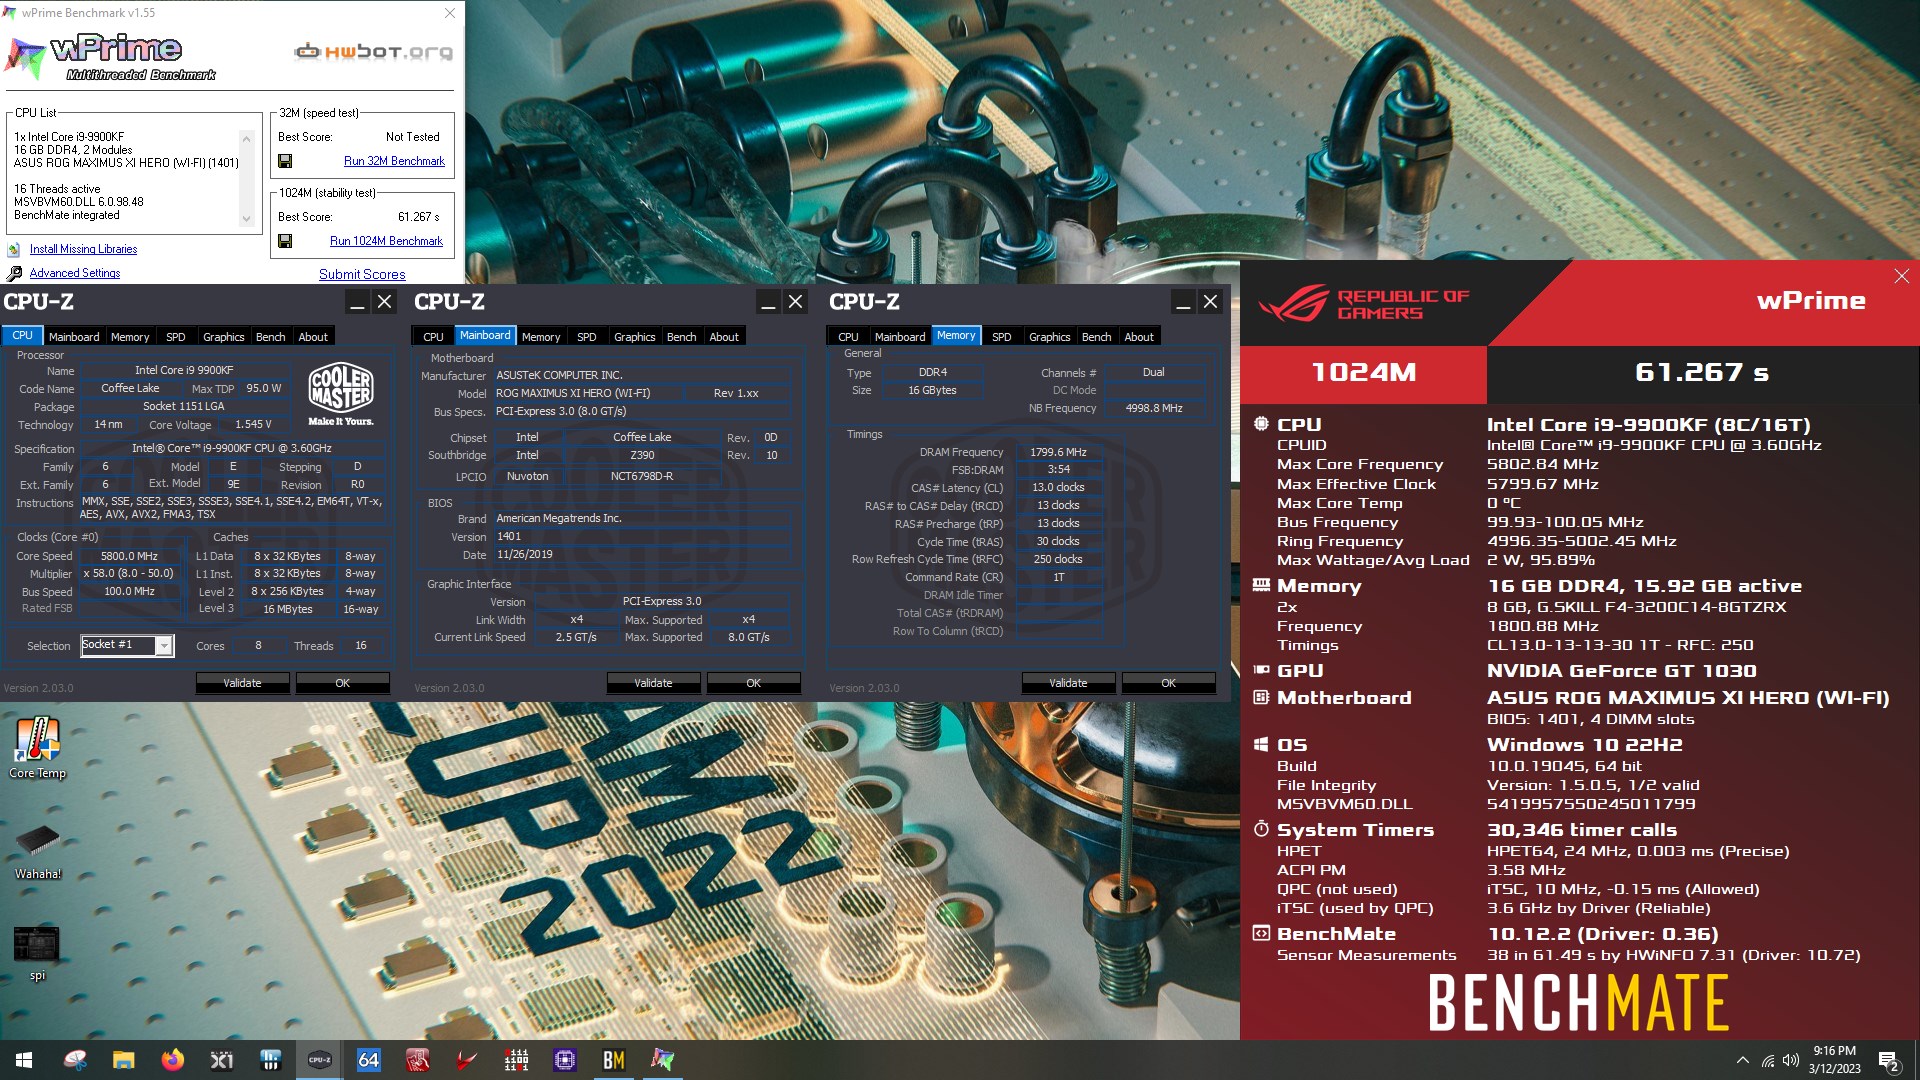Viewport: 1920px width, 1080px height.
Task: Click OK in the third CPU-Z window
Action: point(1168,683)
